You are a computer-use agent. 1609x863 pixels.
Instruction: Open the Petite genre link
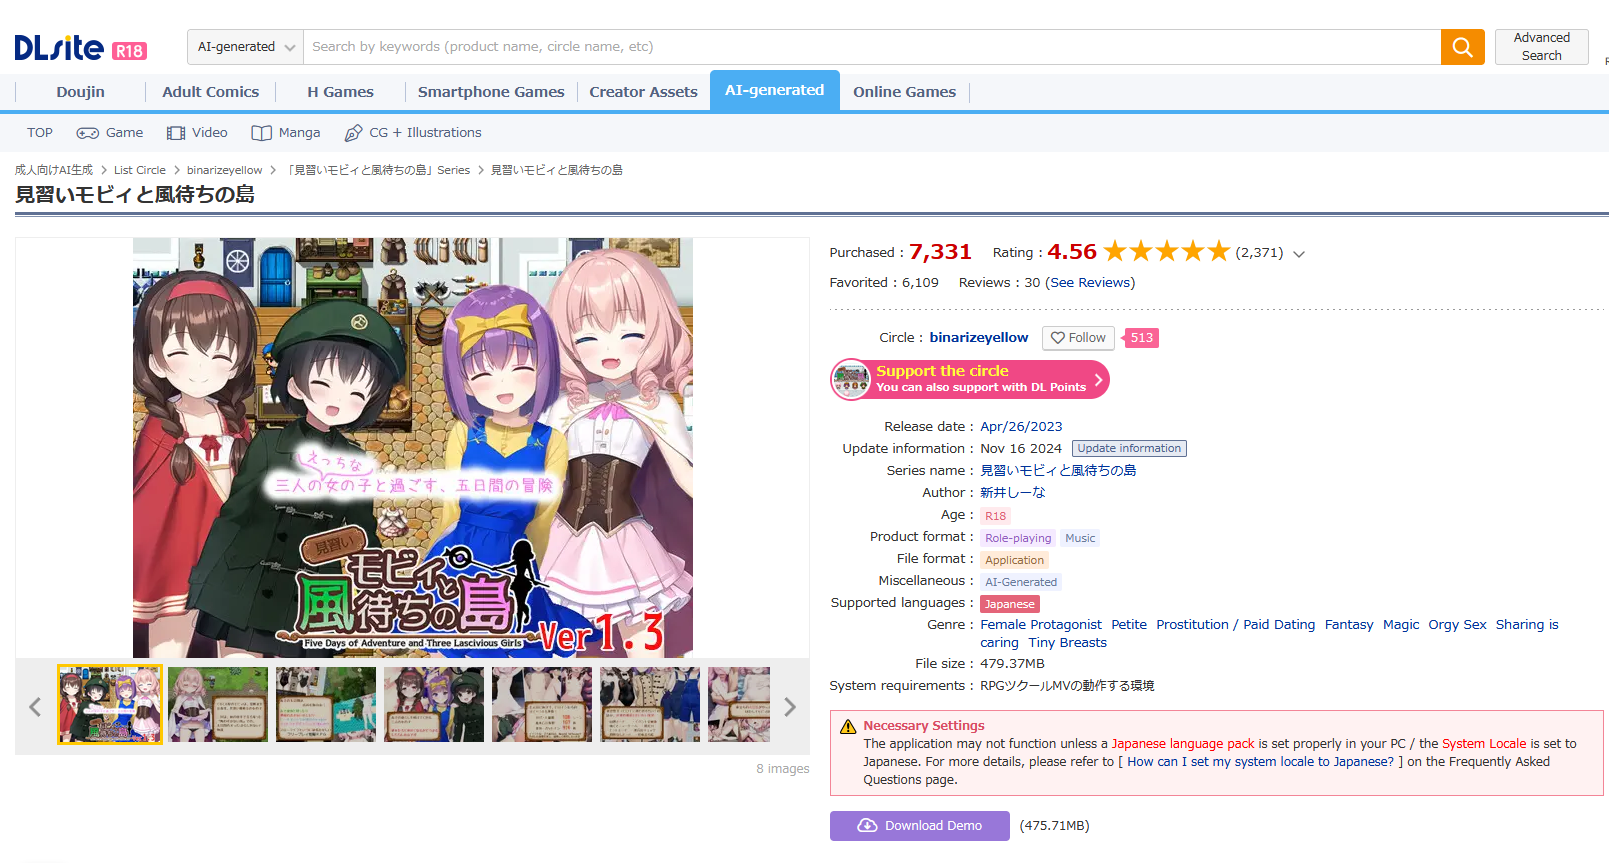coord(1129,625)
